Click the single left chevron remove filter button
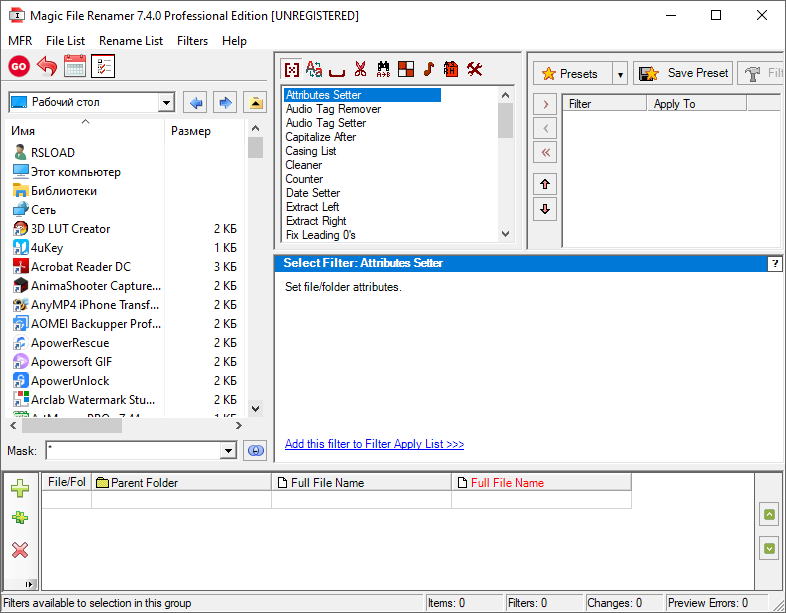The height and width of the screenshot is (613, 786). click(545, 128)
